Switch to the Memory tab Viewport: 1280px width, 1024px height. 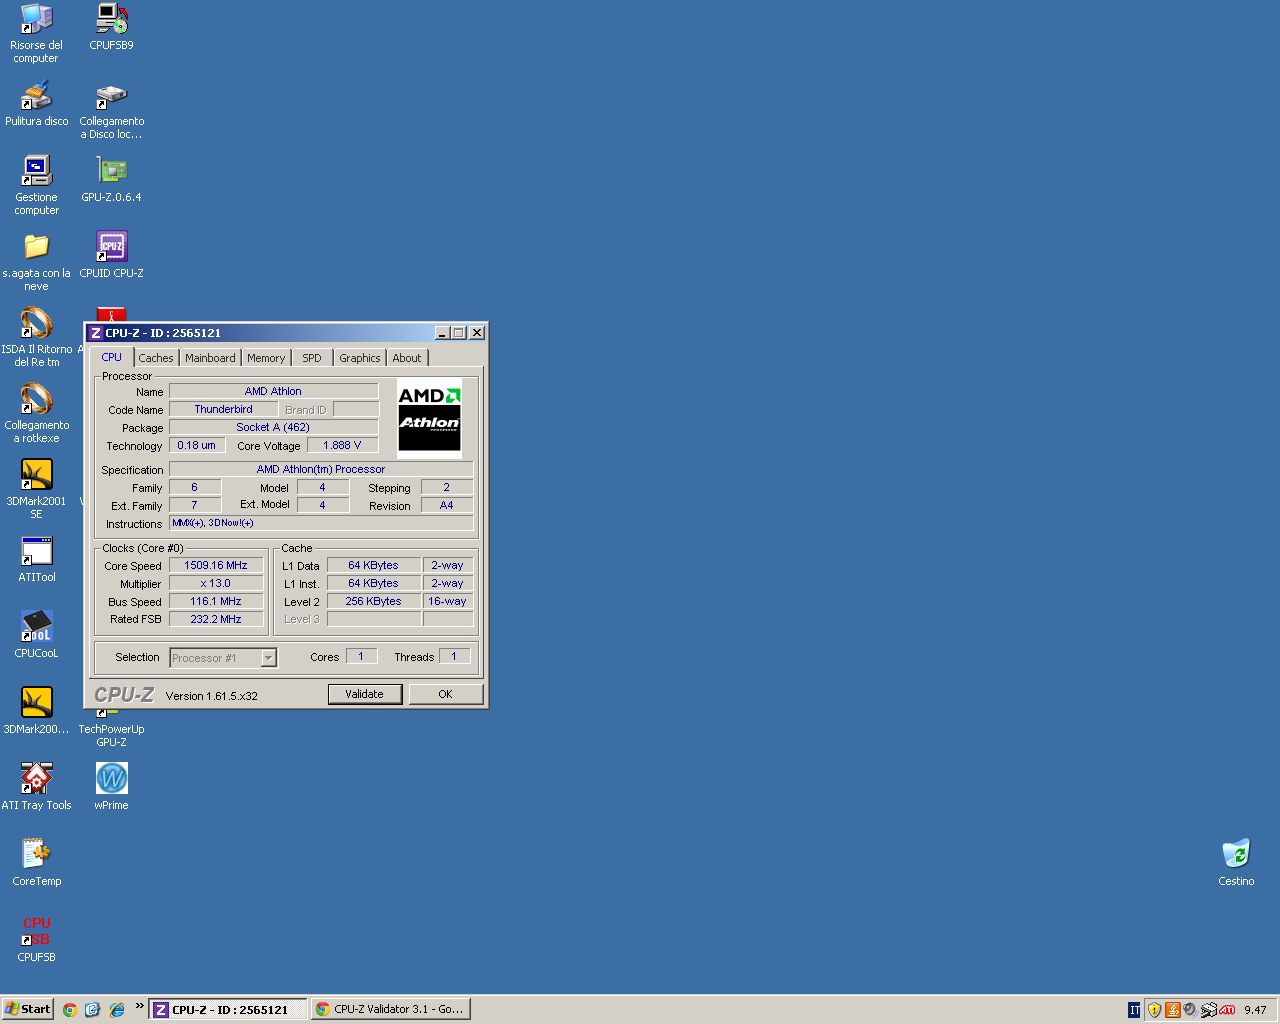(266, 358)
